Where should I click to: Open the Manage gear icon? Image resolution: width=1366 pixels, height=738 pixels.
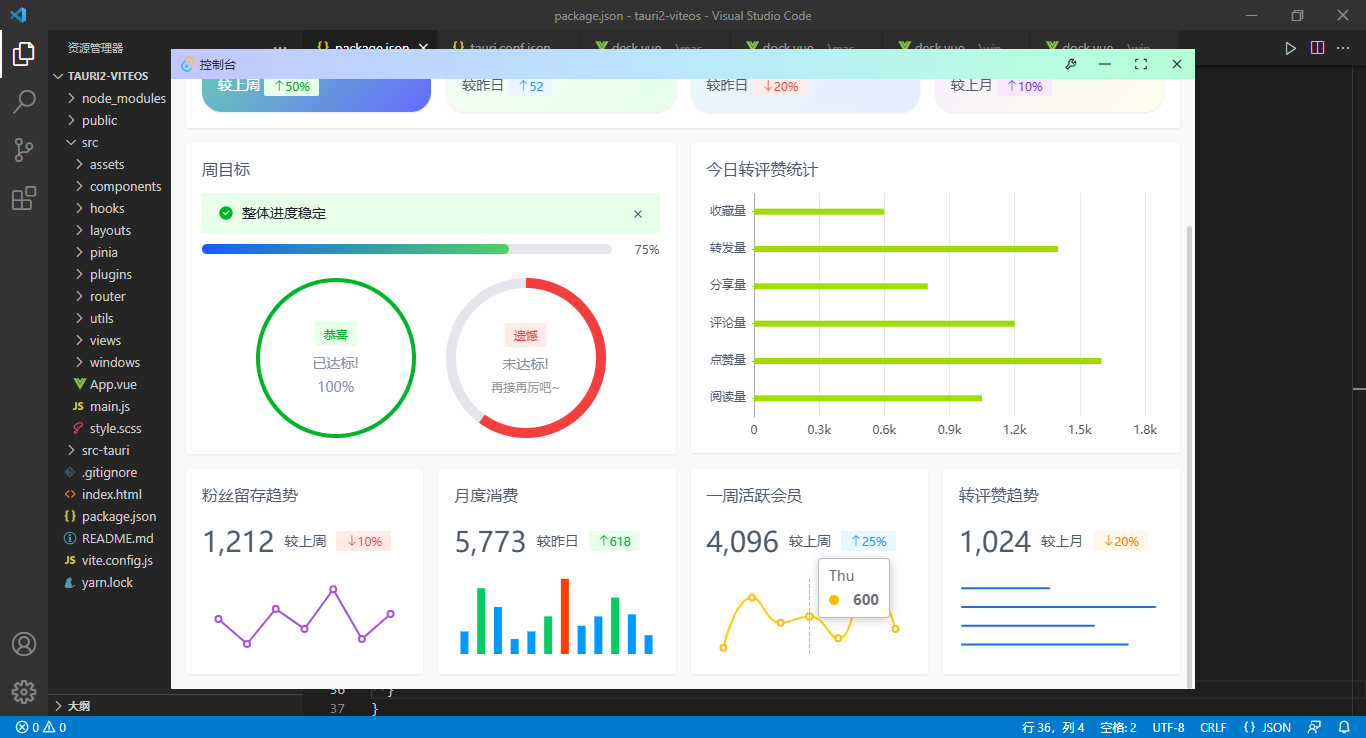coord(24,691)
